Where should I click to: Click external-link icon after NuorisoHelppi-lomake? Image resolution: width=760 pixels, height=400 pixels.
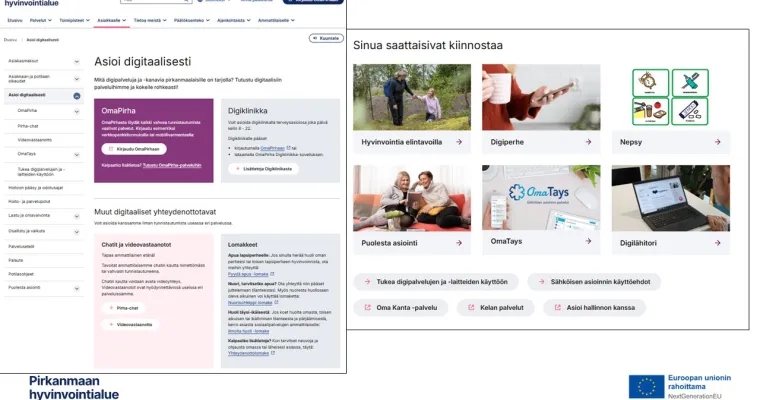click(276, 303)
